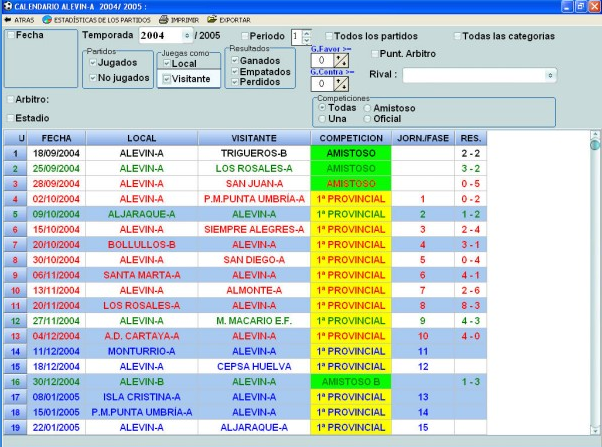Select the BOLLULLOS-B cell
This screenshot has width=602, height=447.
pyautogui.click(x=142, y=245)
